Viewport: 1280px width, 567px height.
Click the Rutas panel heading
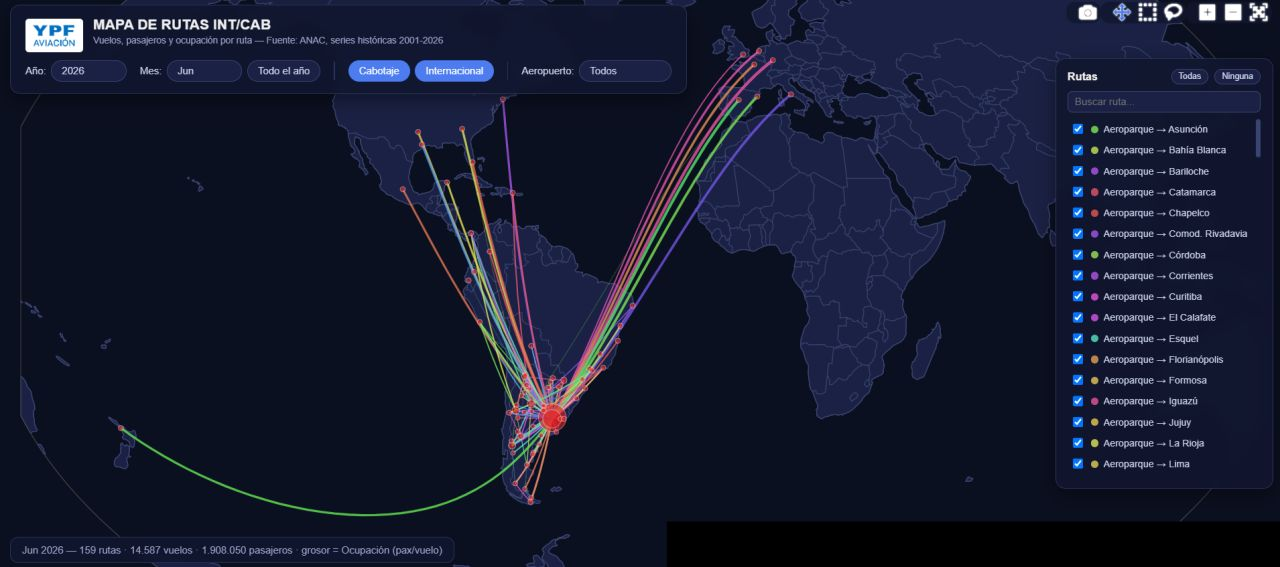pyautogui.click(x=1082, y=76)
